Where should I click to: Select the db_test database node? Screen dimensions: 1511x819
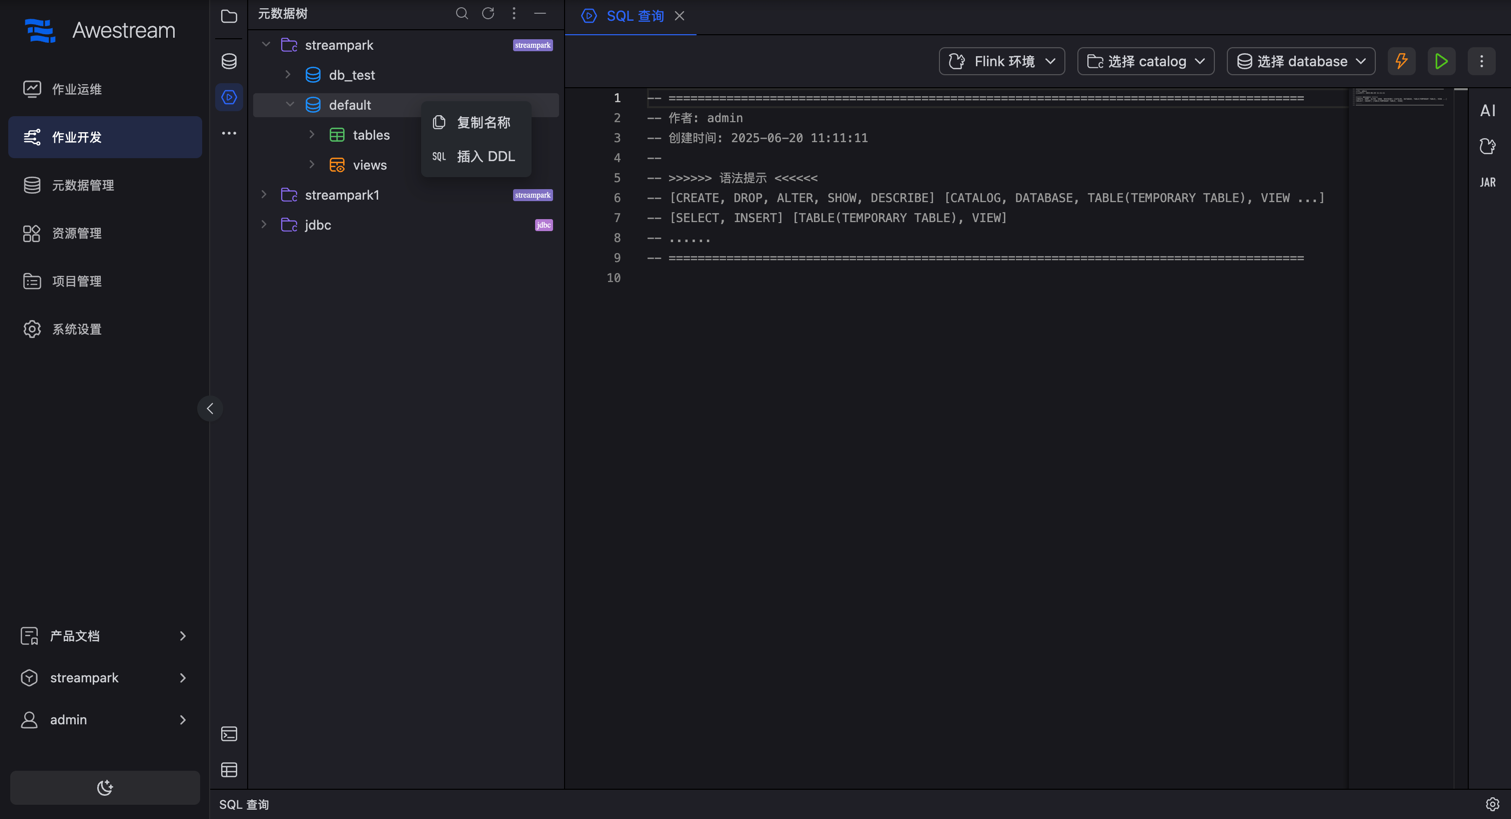(351, 75)
